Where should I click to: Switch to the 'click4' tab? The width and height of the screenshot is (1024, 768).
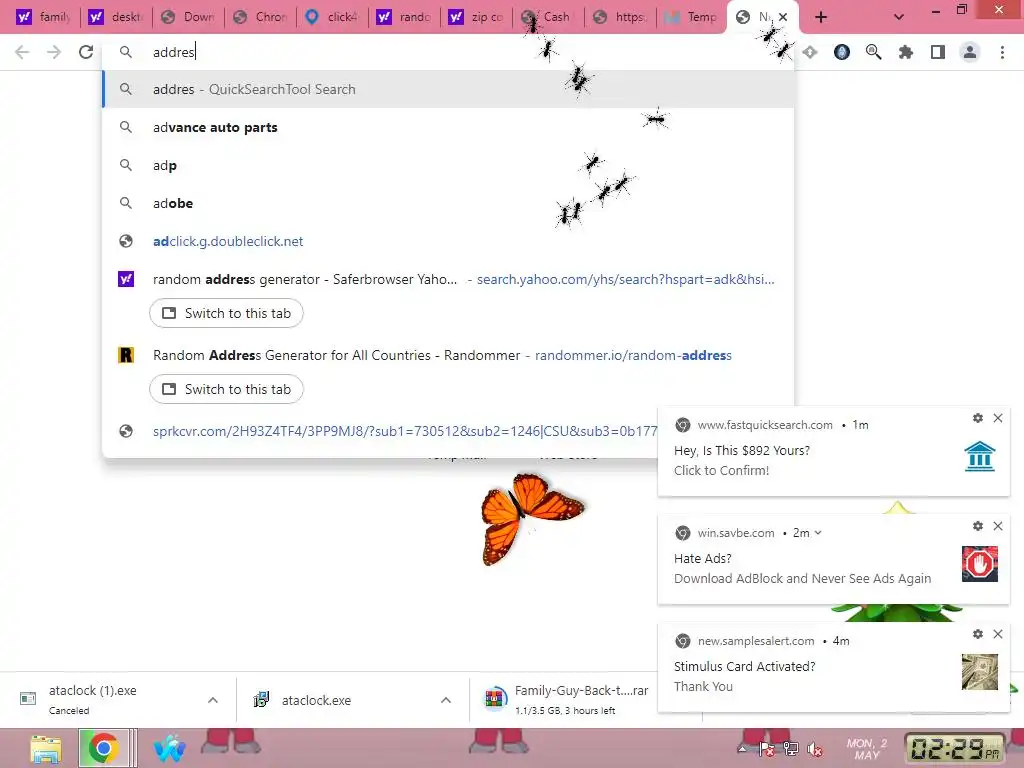click(x=332, y=17)
